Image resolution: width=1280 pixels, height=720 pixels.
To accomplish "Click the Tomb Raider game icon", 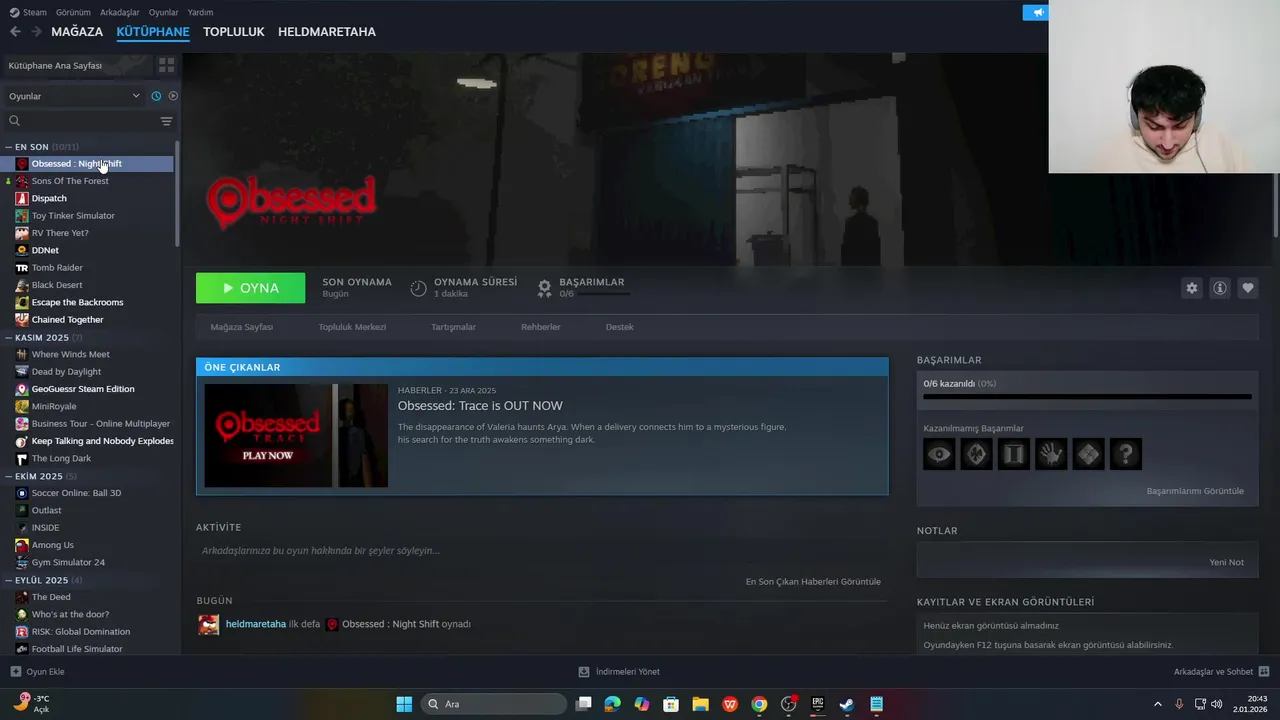I will click(22, 268).
